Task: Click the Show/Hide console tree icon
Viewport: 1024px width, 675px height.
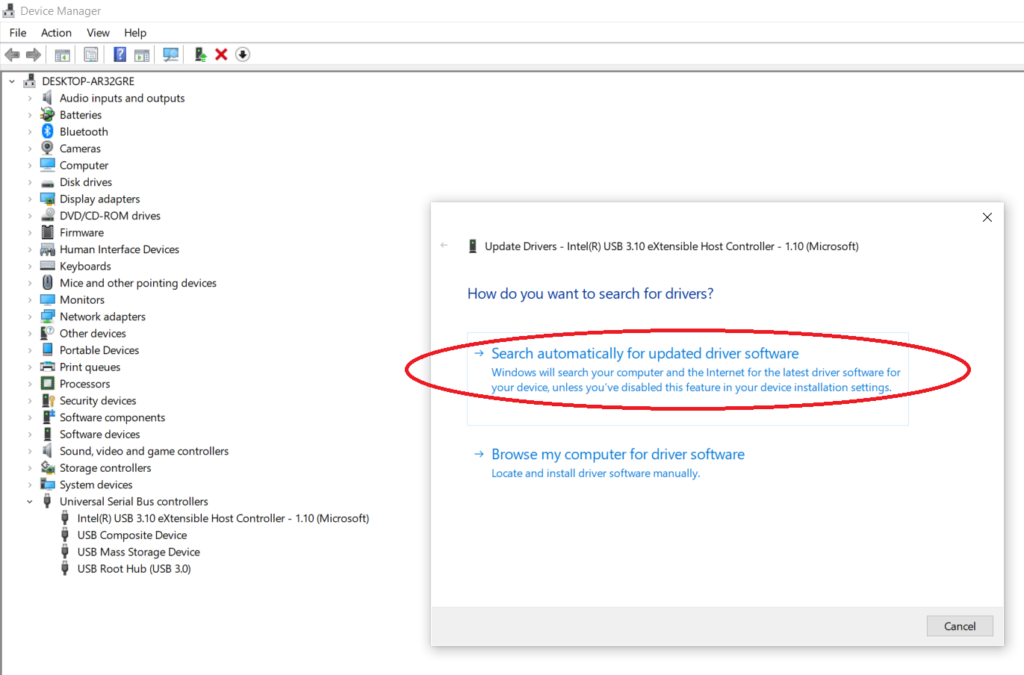Action: pyautogui.click(x=63, y=54)
